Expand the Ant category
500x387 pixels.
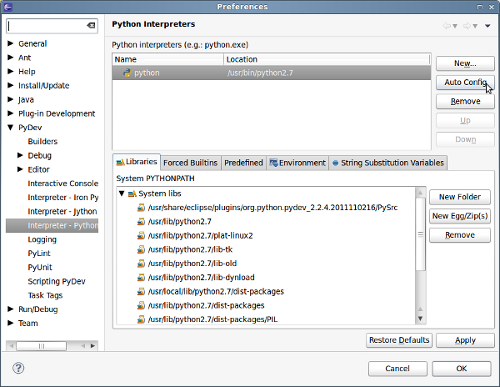point(11,57)
